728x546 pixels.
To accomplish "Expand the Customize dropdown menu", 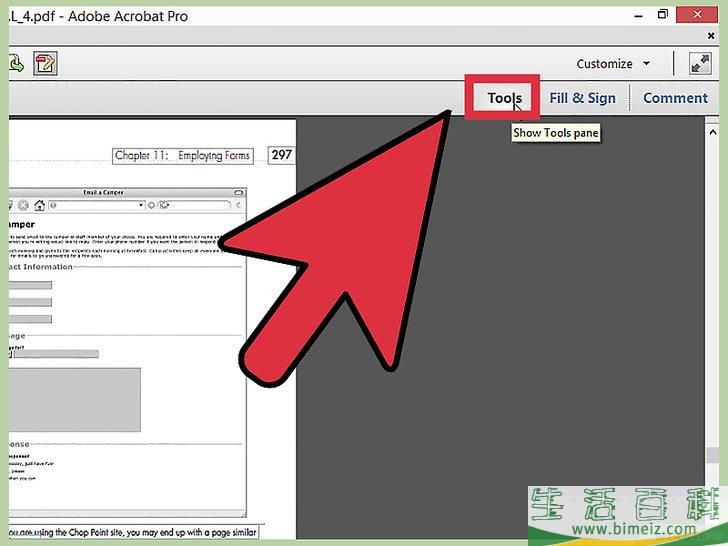I will tap(613, 64).
